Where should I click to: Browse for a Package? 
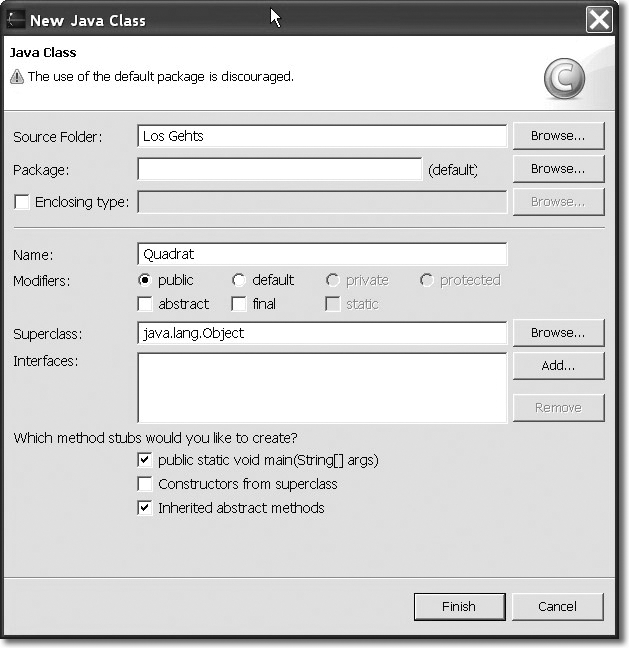(x=558, y=169)
